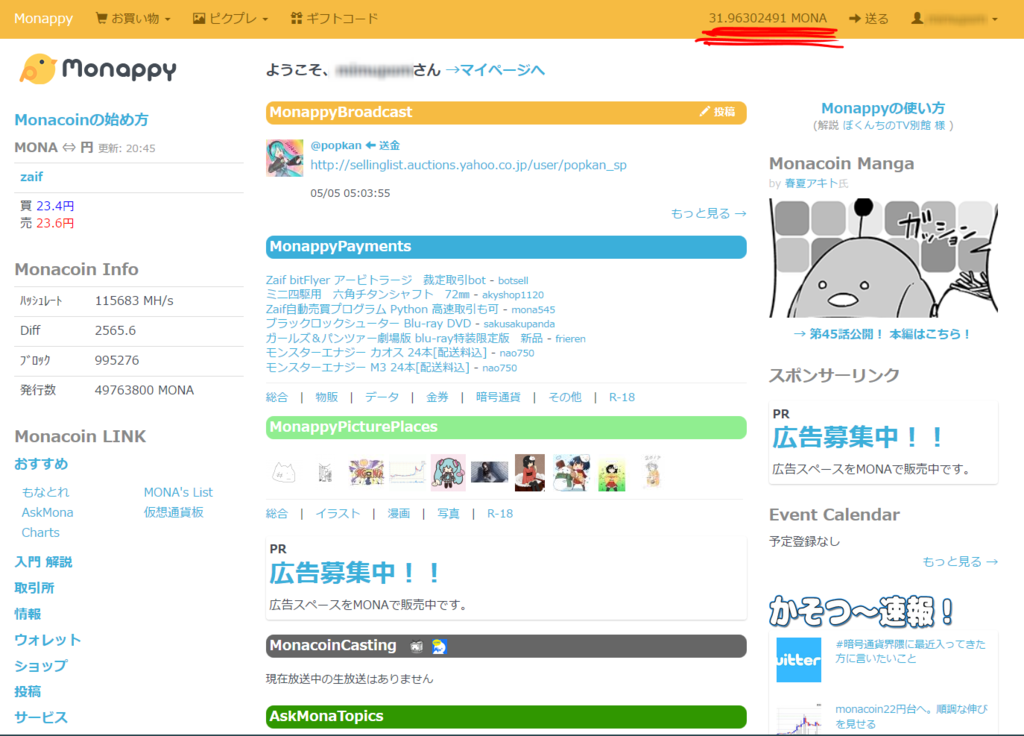1024x736 pixels.
Task: Open the girl in red dress thumbnail
Action: pyautogui.click(x=530, y=472)
